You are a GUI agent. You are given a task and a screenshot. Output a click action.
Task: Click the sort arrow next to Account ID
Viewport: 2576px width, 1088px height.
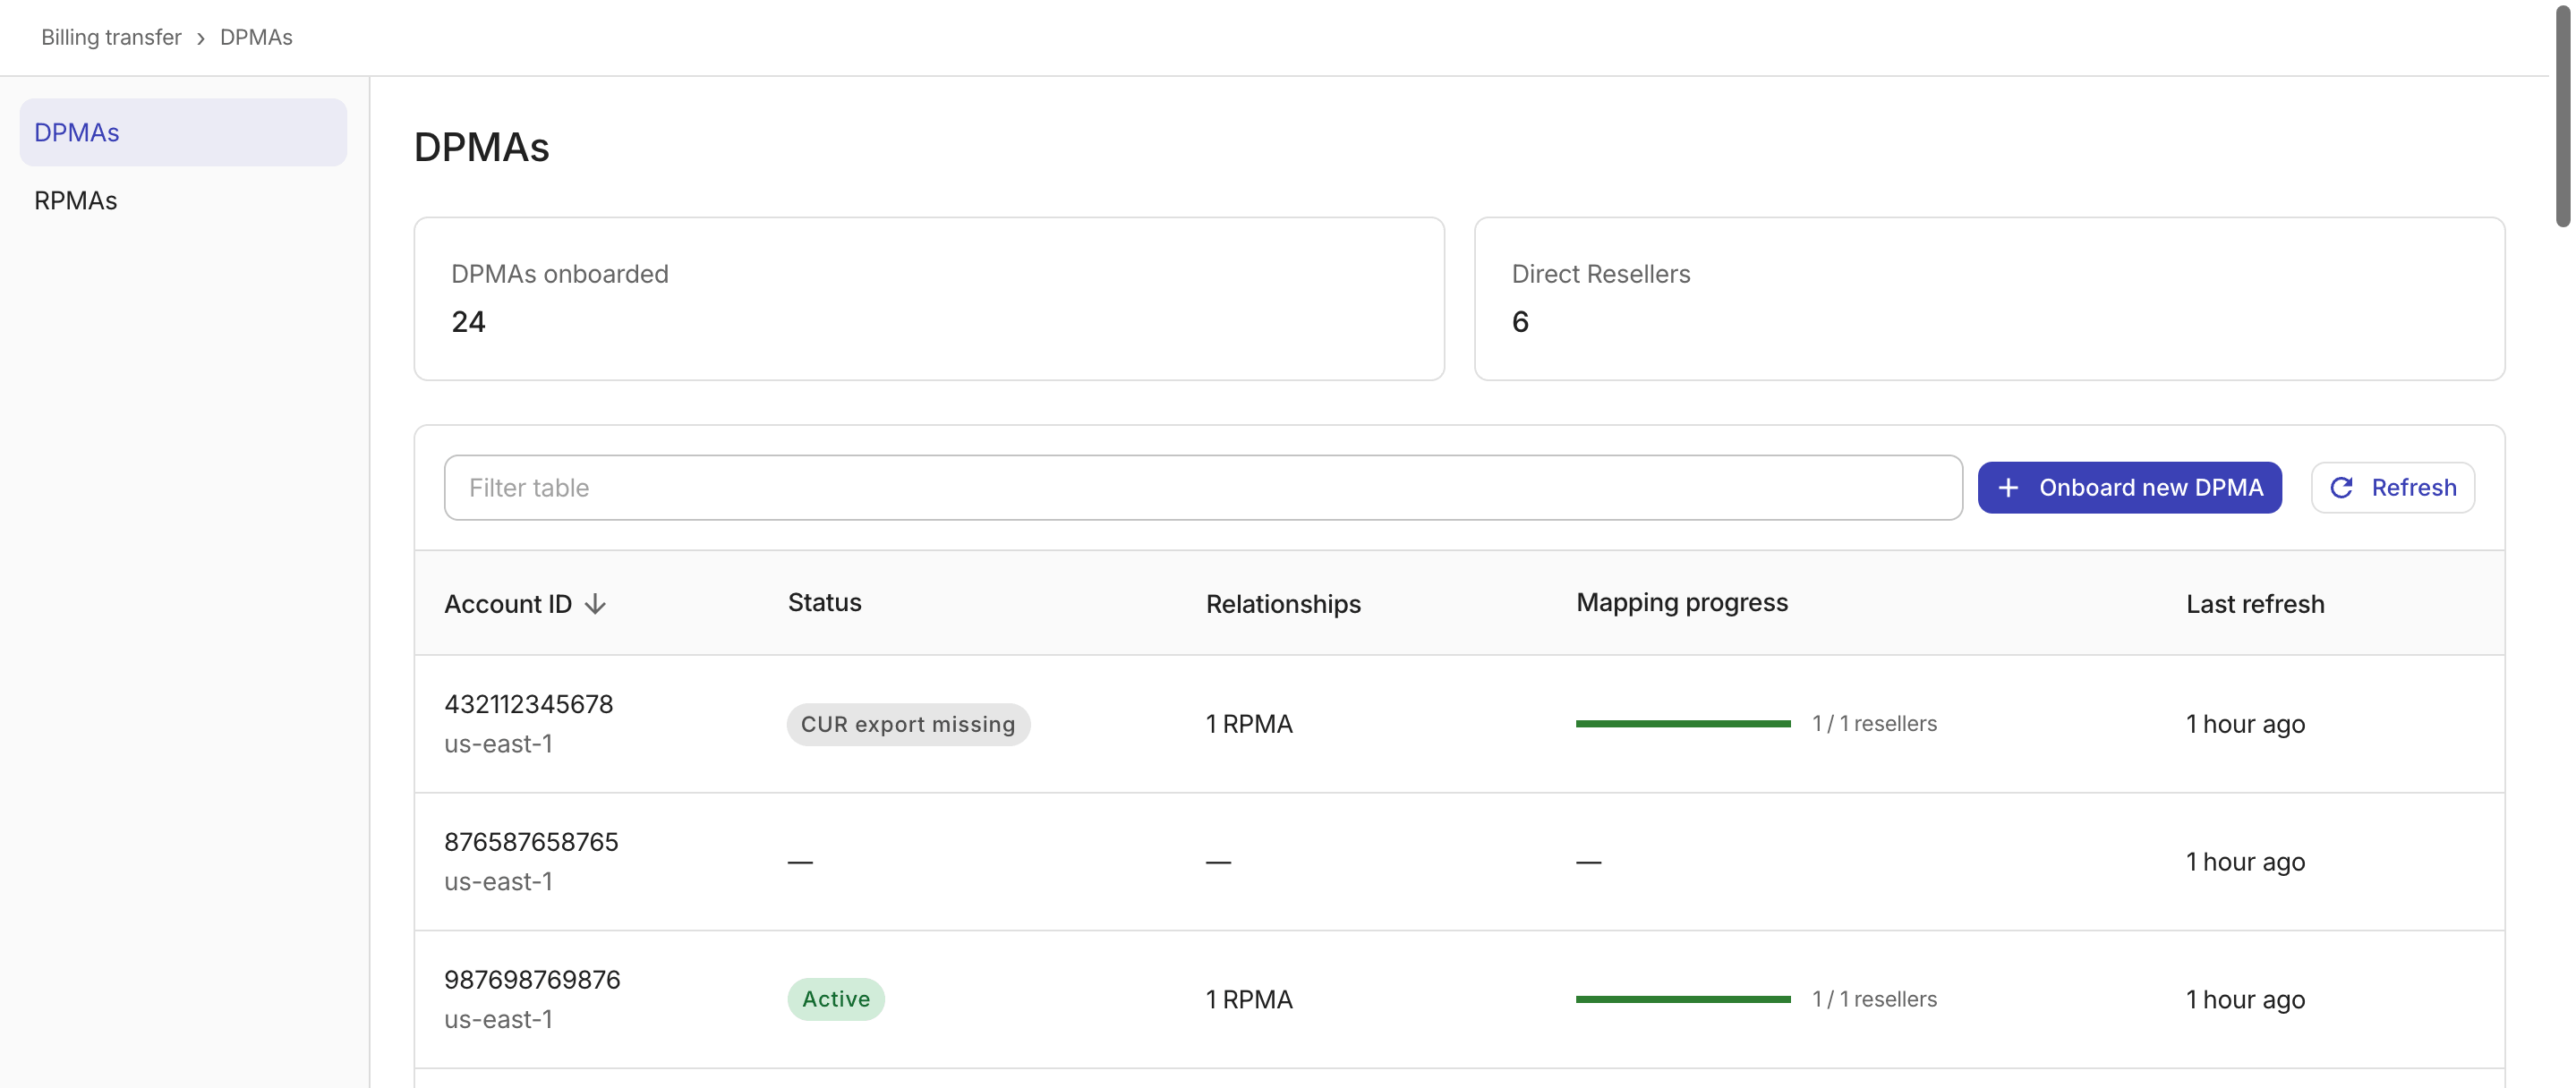(x=595, y=604)
